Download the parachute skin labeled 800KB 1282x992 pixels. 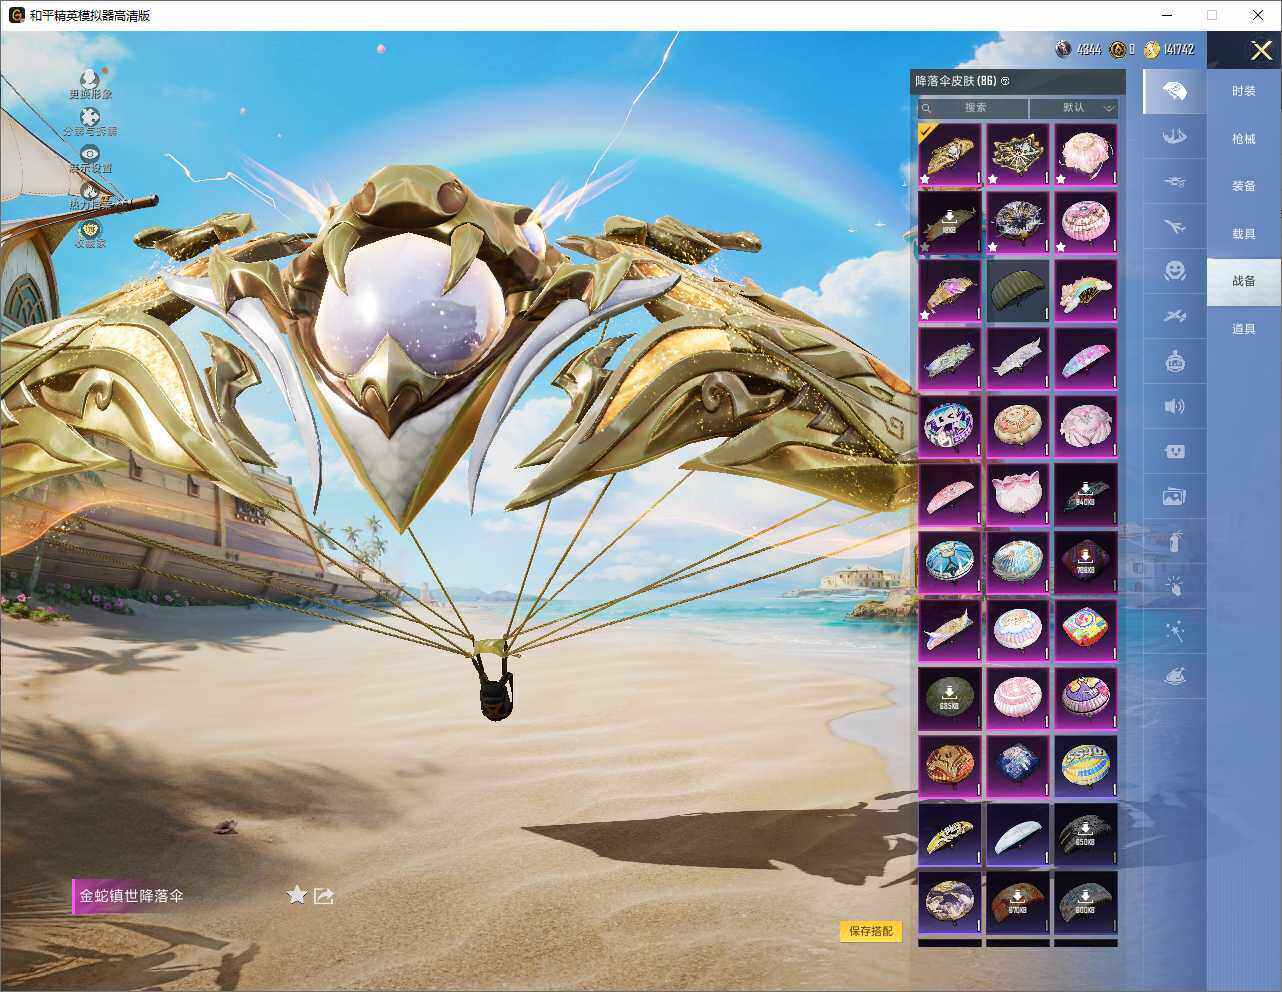pos(1086,903)
